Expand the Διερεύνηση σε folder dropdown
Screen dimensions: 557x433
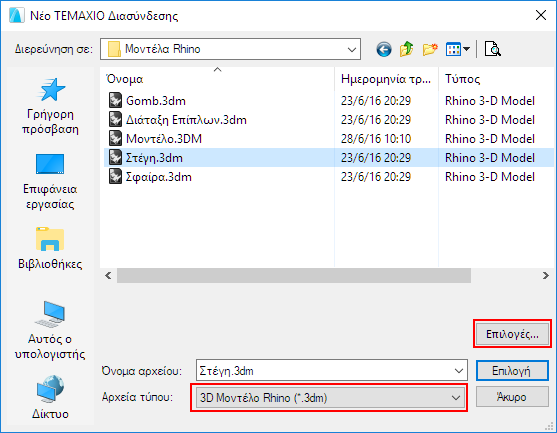point(352,49)
